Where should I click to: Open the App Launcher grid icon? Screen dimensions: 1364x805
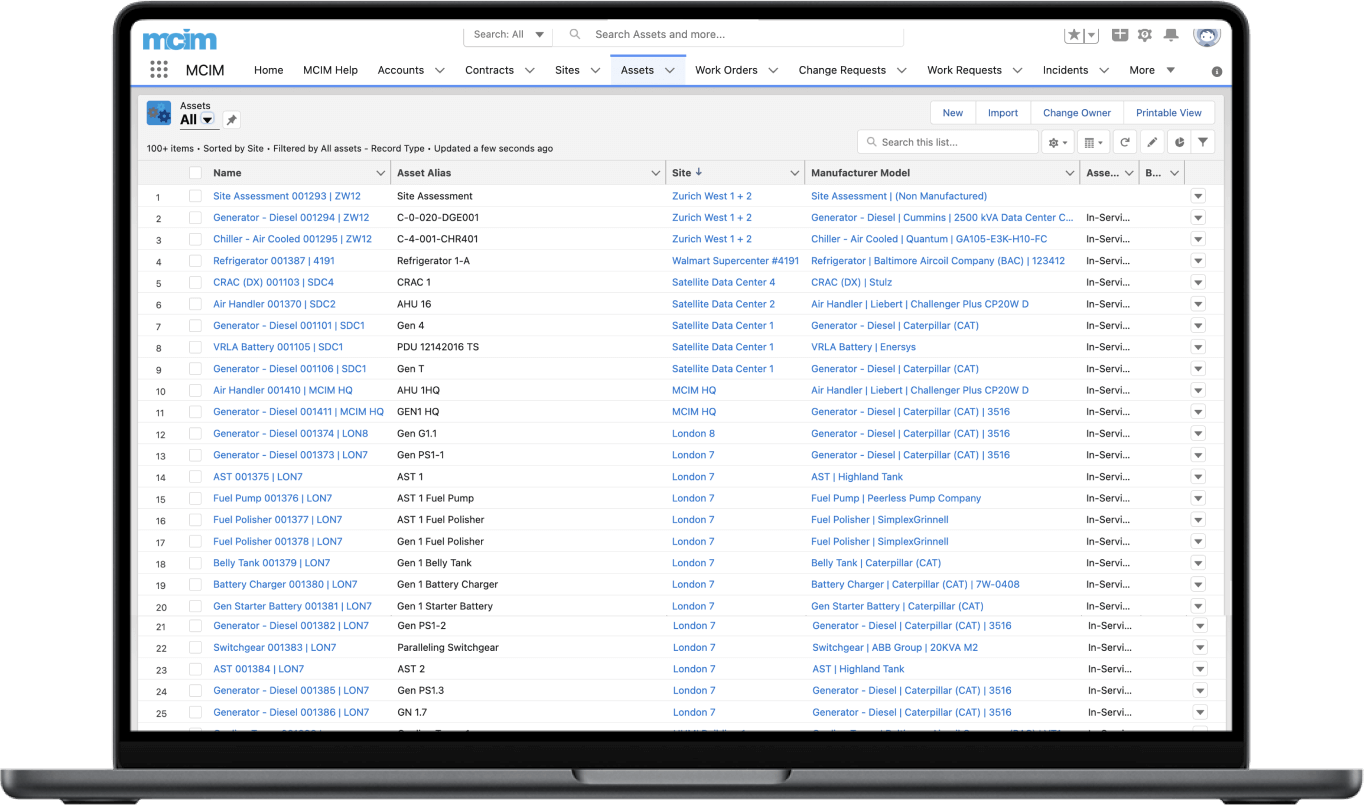[159, 70]
